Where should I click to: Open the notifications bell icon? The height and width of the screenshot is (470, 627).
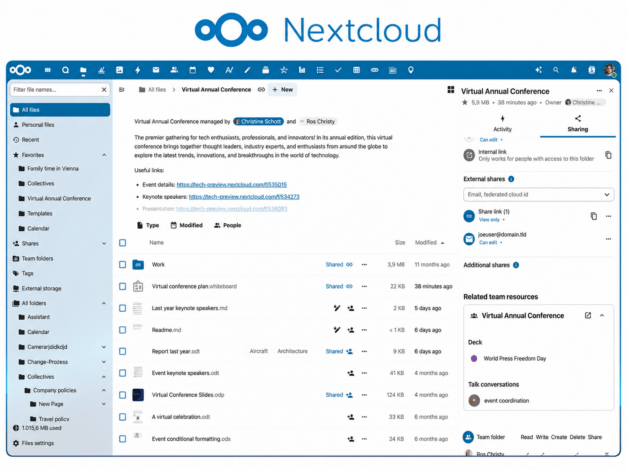(x=574, y=70)
